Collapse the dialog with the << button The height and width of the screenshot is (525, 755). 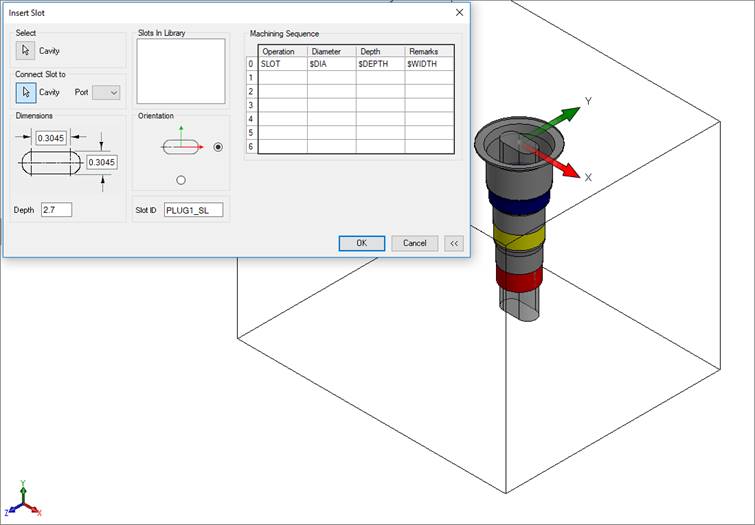click(x=454, y=243)
